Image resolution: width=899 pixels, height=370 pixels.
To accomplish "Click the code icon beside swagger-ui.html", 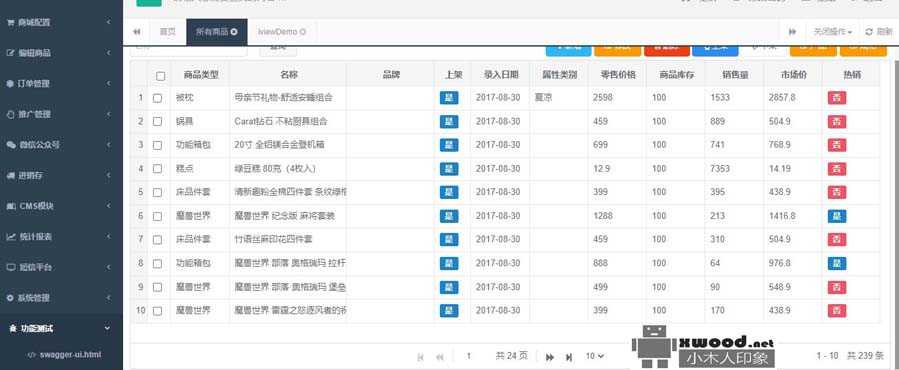I will 32,355.
